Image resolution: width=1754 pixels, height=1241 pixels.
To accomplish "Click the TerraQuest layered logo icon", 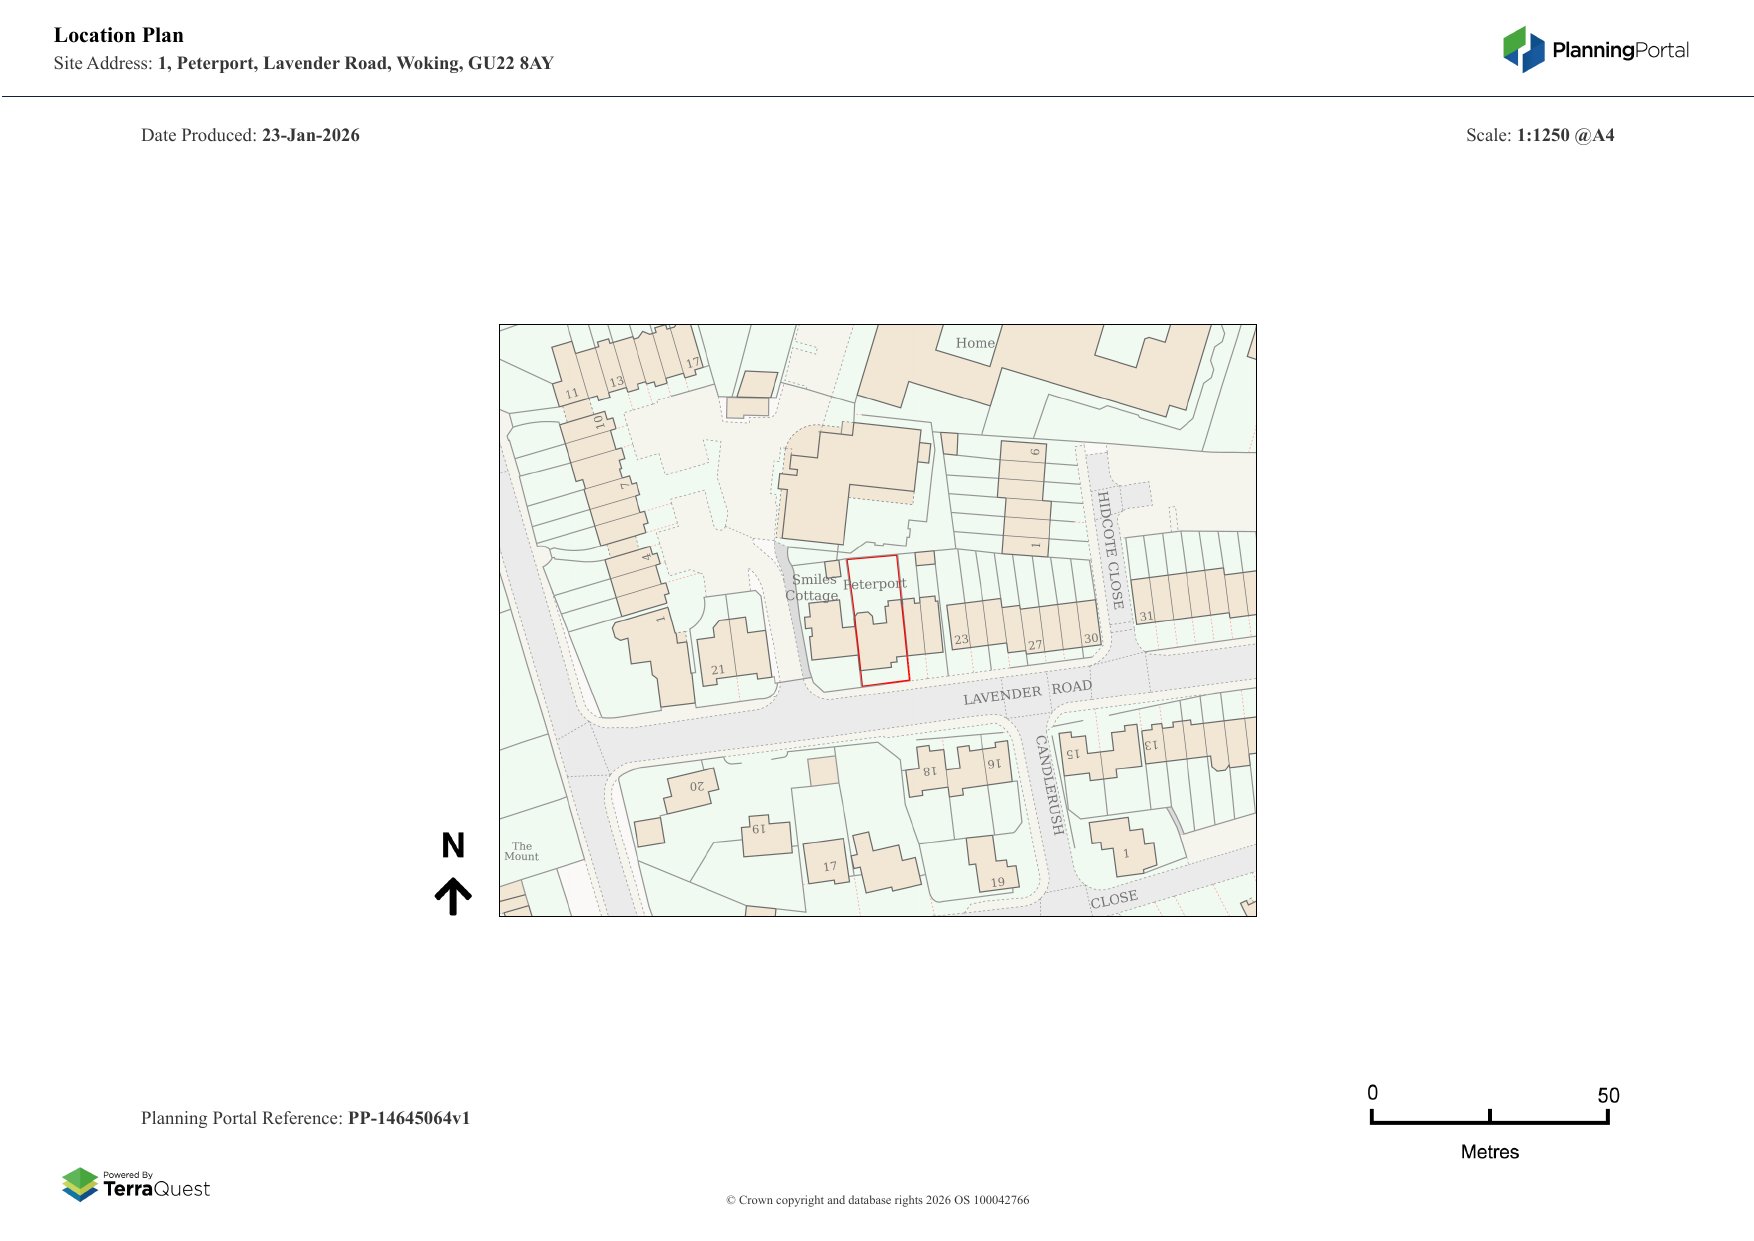I will [x=80, y=1184].
